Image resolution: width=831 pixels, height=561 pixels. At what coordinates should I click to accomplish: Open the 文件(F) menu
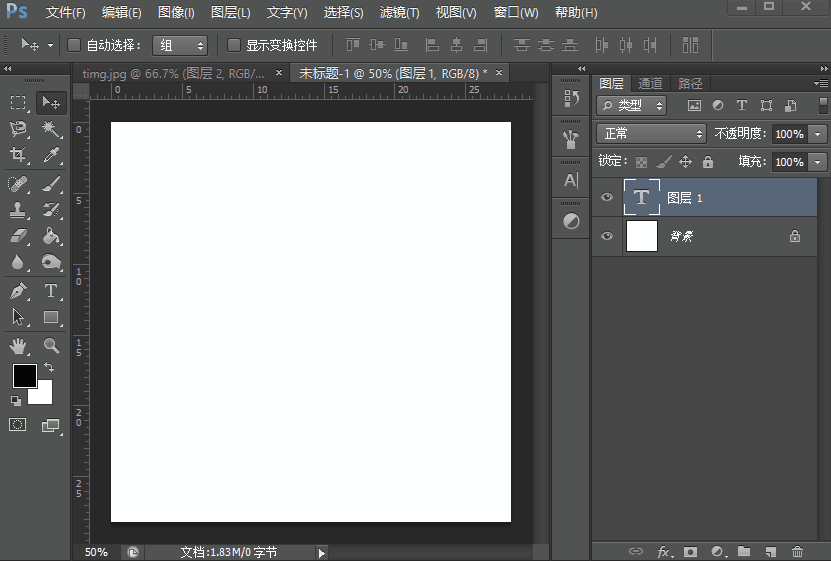(65, 12)
